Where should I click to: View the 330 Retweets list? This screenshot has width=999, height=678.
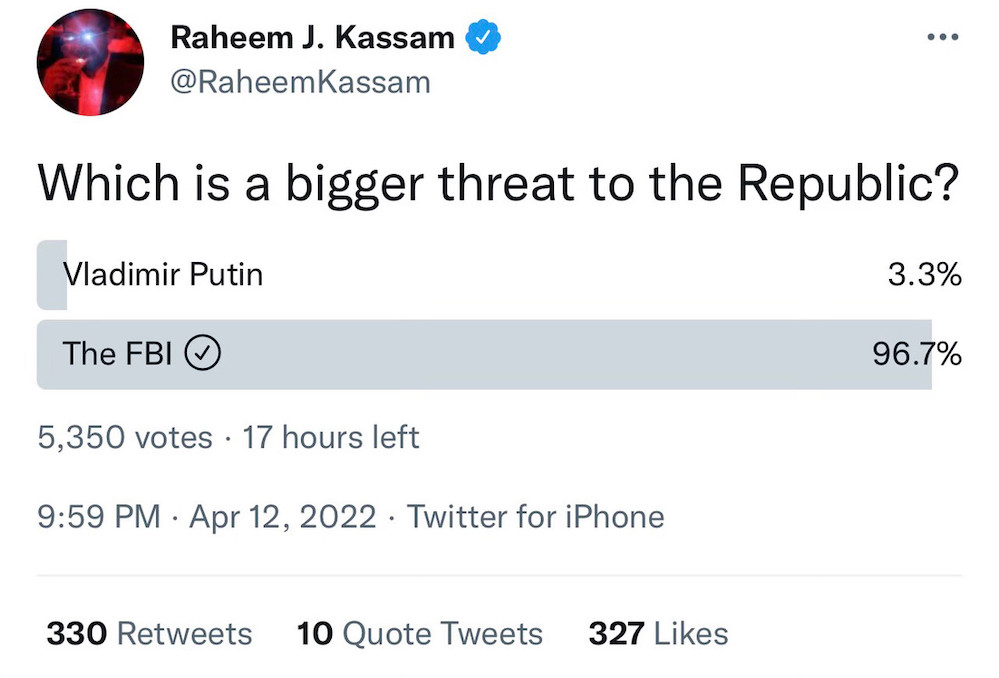coord(149,633)
